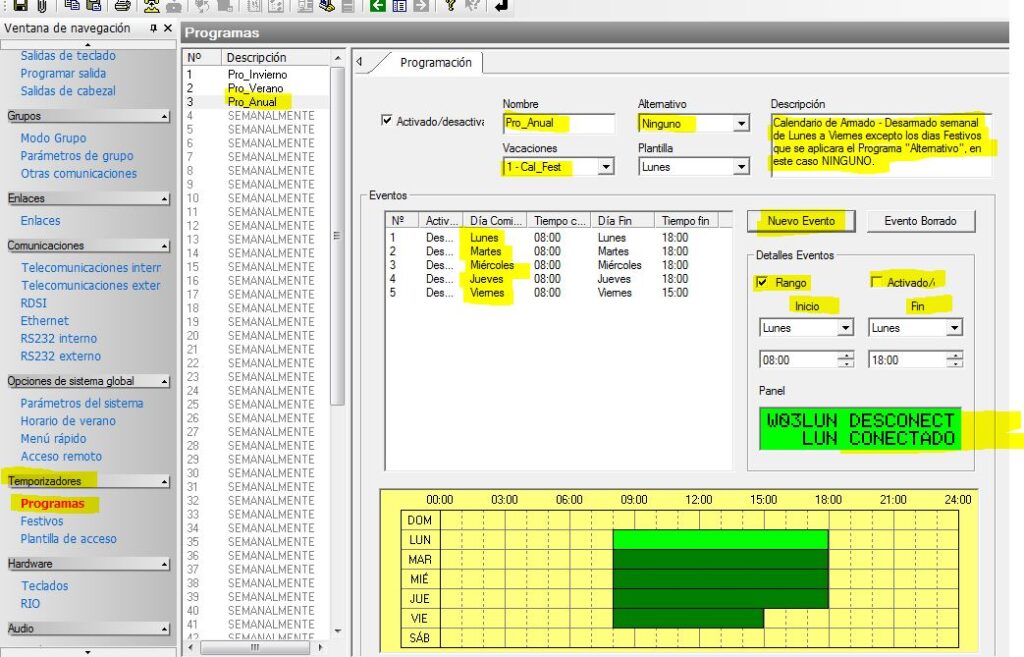
Task: Open Plantilla de acceso link
Action: pos(69,539)
